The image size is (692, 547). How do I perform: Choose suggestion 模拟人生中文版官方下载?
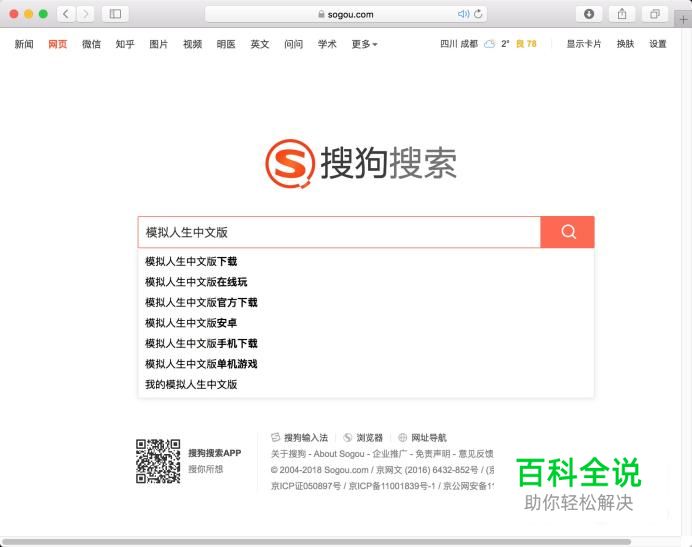click(366, 302)
